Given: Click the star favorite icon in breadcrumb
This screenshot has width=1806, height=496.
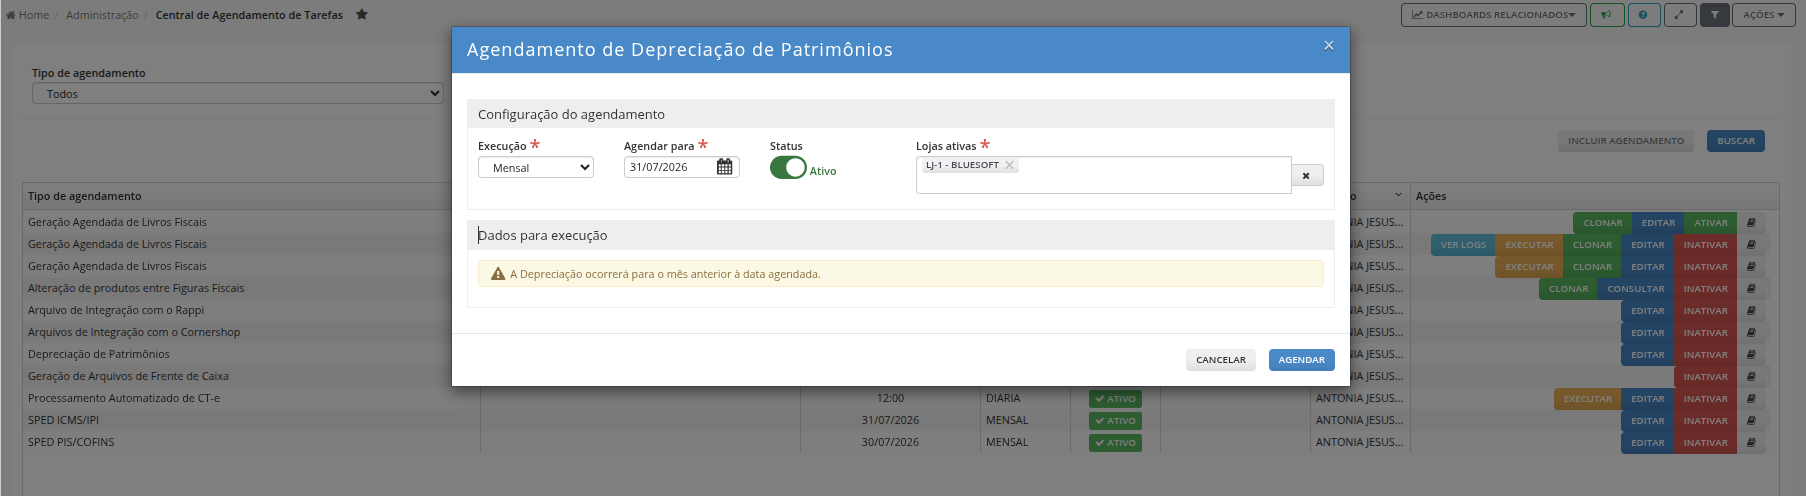Looking at the screenshot, I should [362, 15].
